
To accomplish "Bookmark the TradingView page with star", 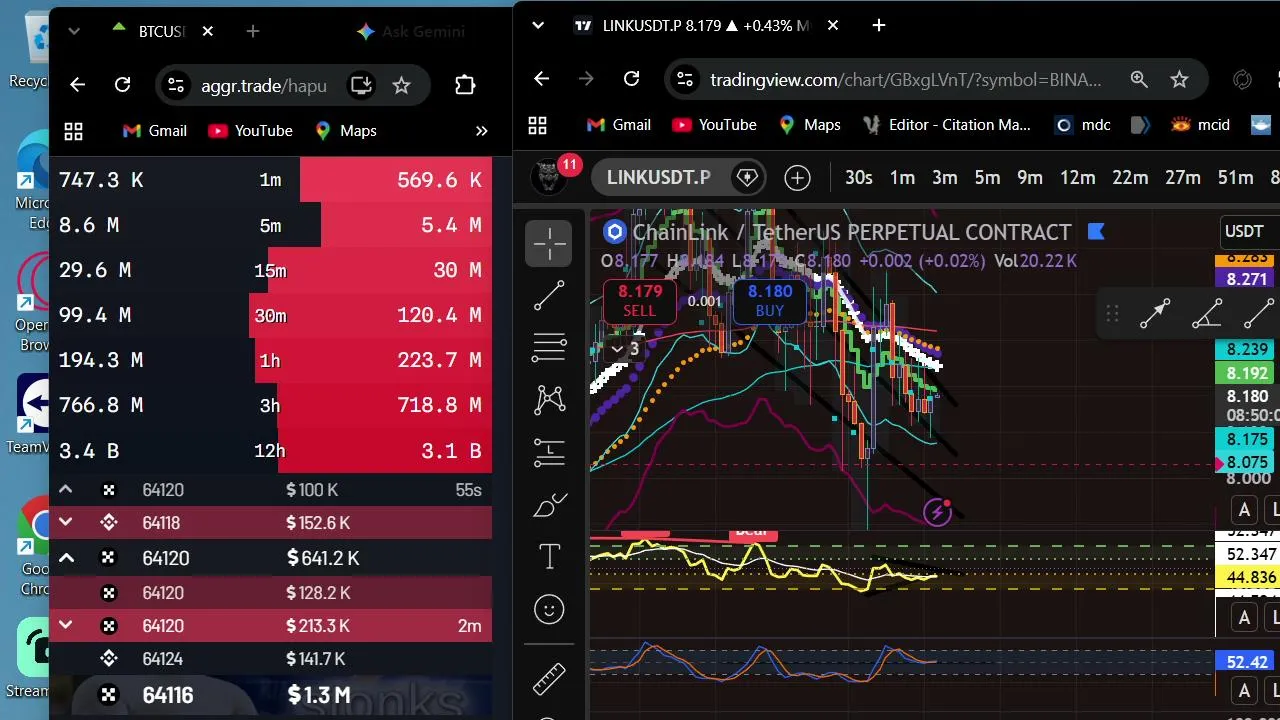I will (1179, 79).
